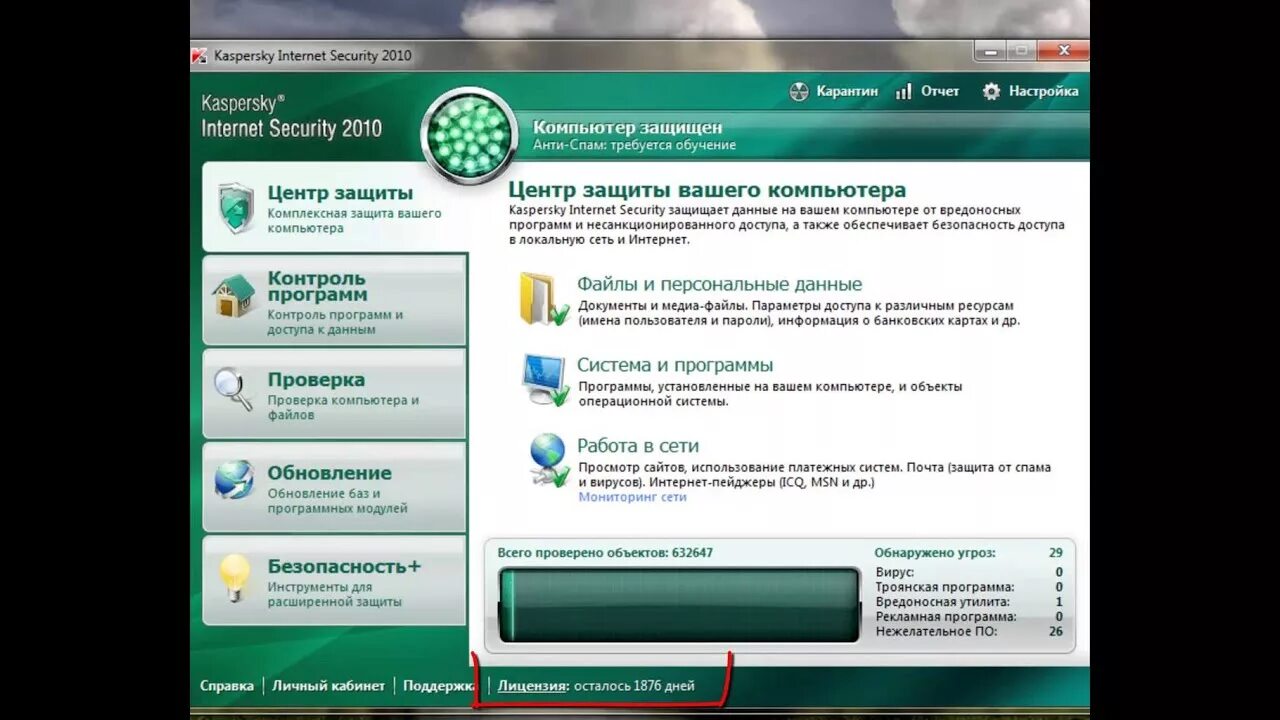Screen dimensions: 1280x720
Task: Click 'Всего проверено объектов: 632647' text
Action: pyautogui.click(x=605, y=552)
